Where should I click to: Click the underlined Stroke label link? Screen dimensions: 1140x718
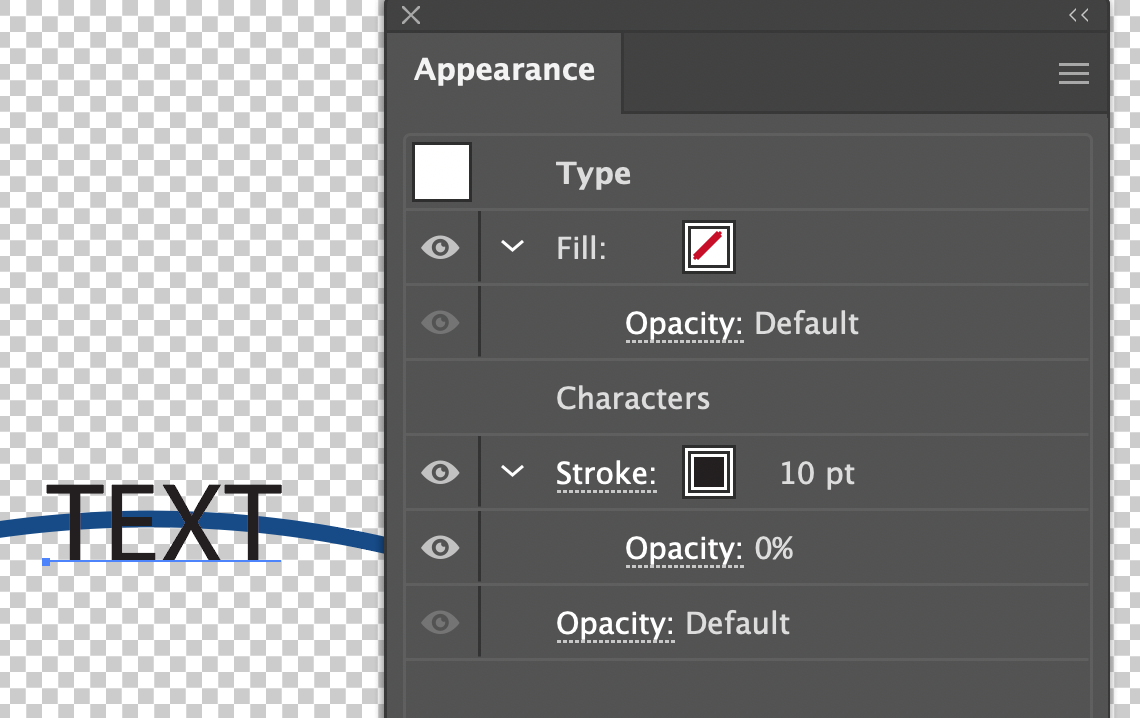605,472
